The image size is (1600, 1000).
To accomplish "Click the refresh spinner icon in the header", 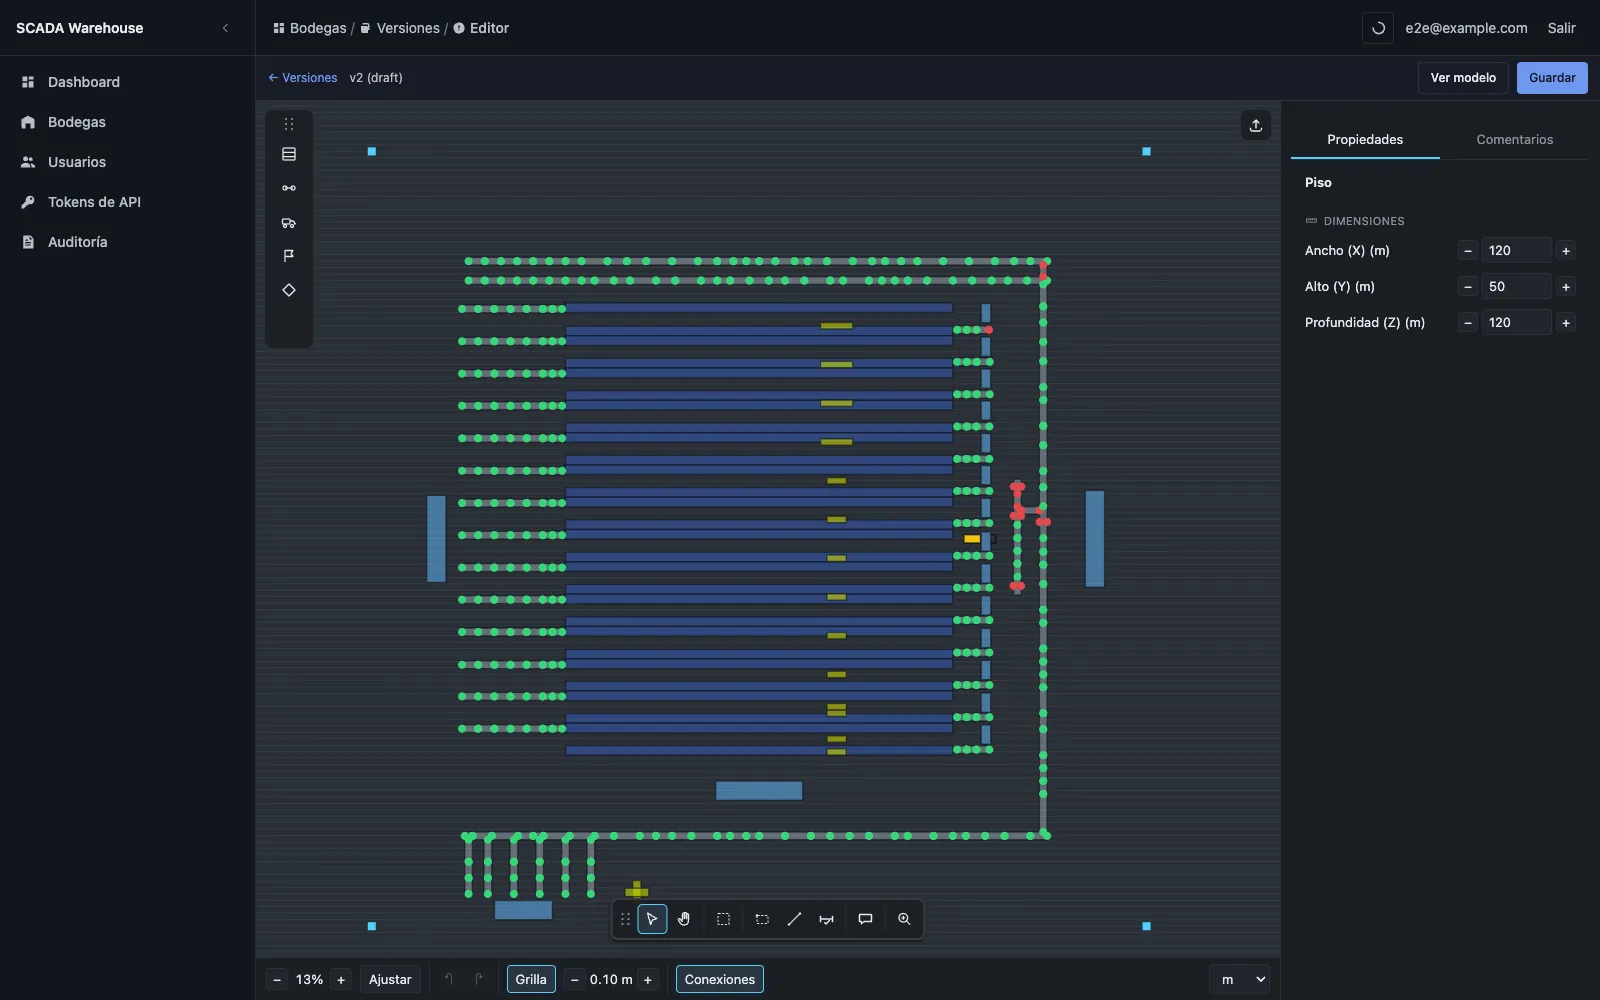I will (1378, 28).
